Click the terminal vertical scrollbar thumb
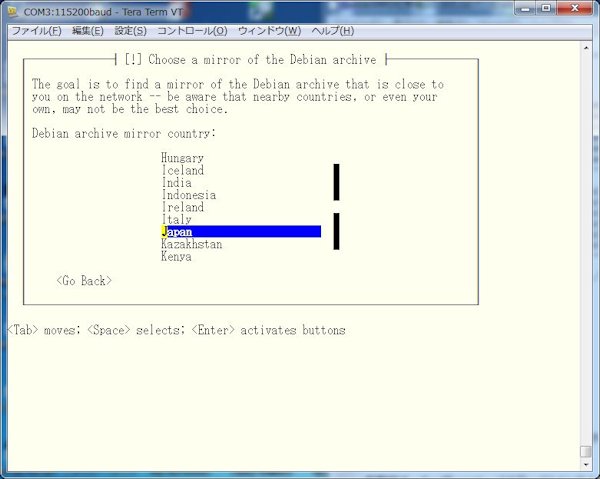600x479 pixels. [586, 451]
